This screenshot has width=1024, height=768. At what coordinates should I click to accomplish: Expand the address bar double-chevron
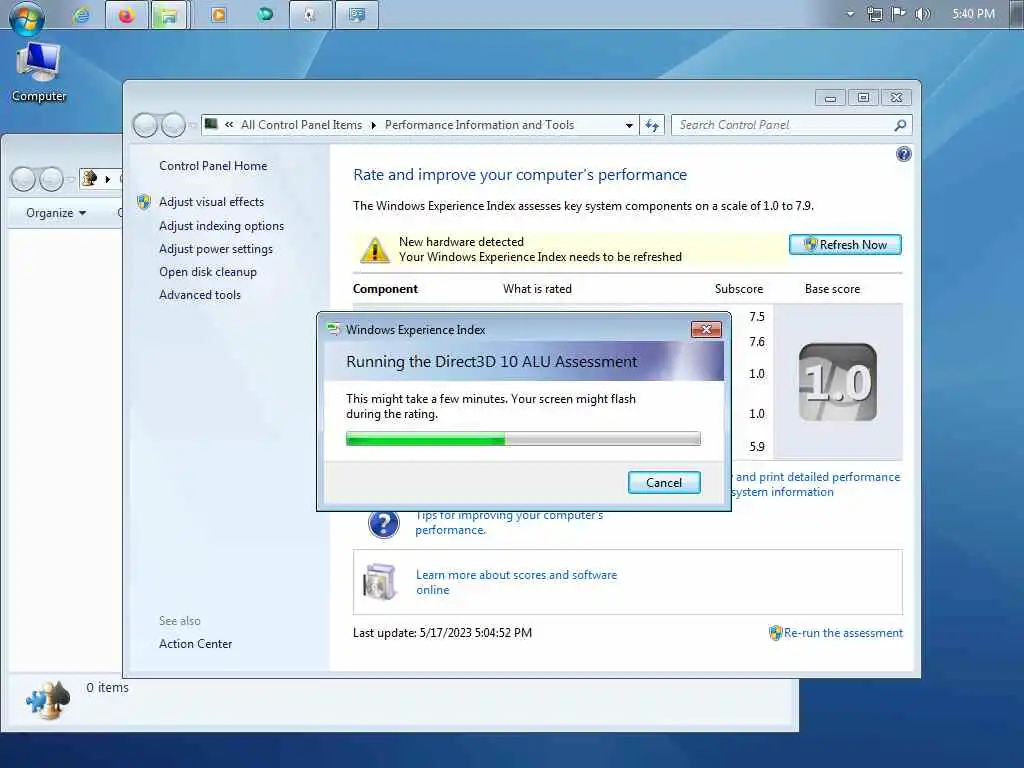point(229,124)
